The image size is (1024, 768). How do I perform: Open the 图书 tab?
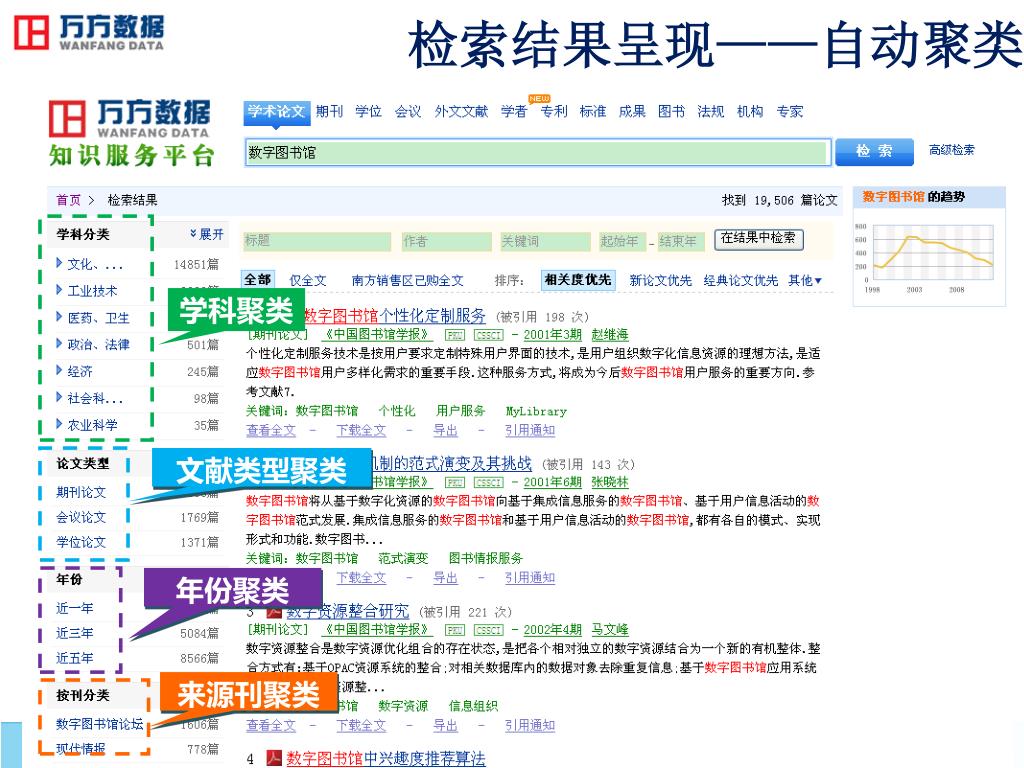click(671, 112)
